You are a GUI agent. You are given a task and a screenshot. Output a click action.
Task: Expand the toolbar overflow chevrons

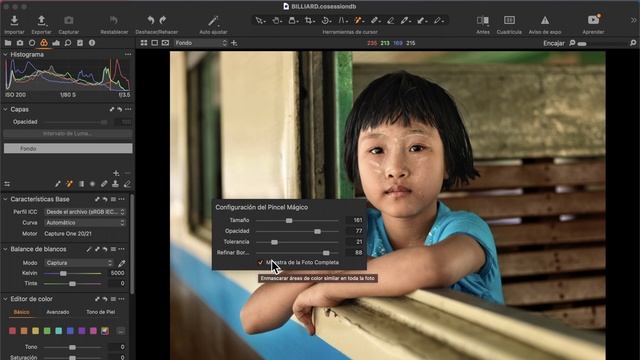pos(633,20)
